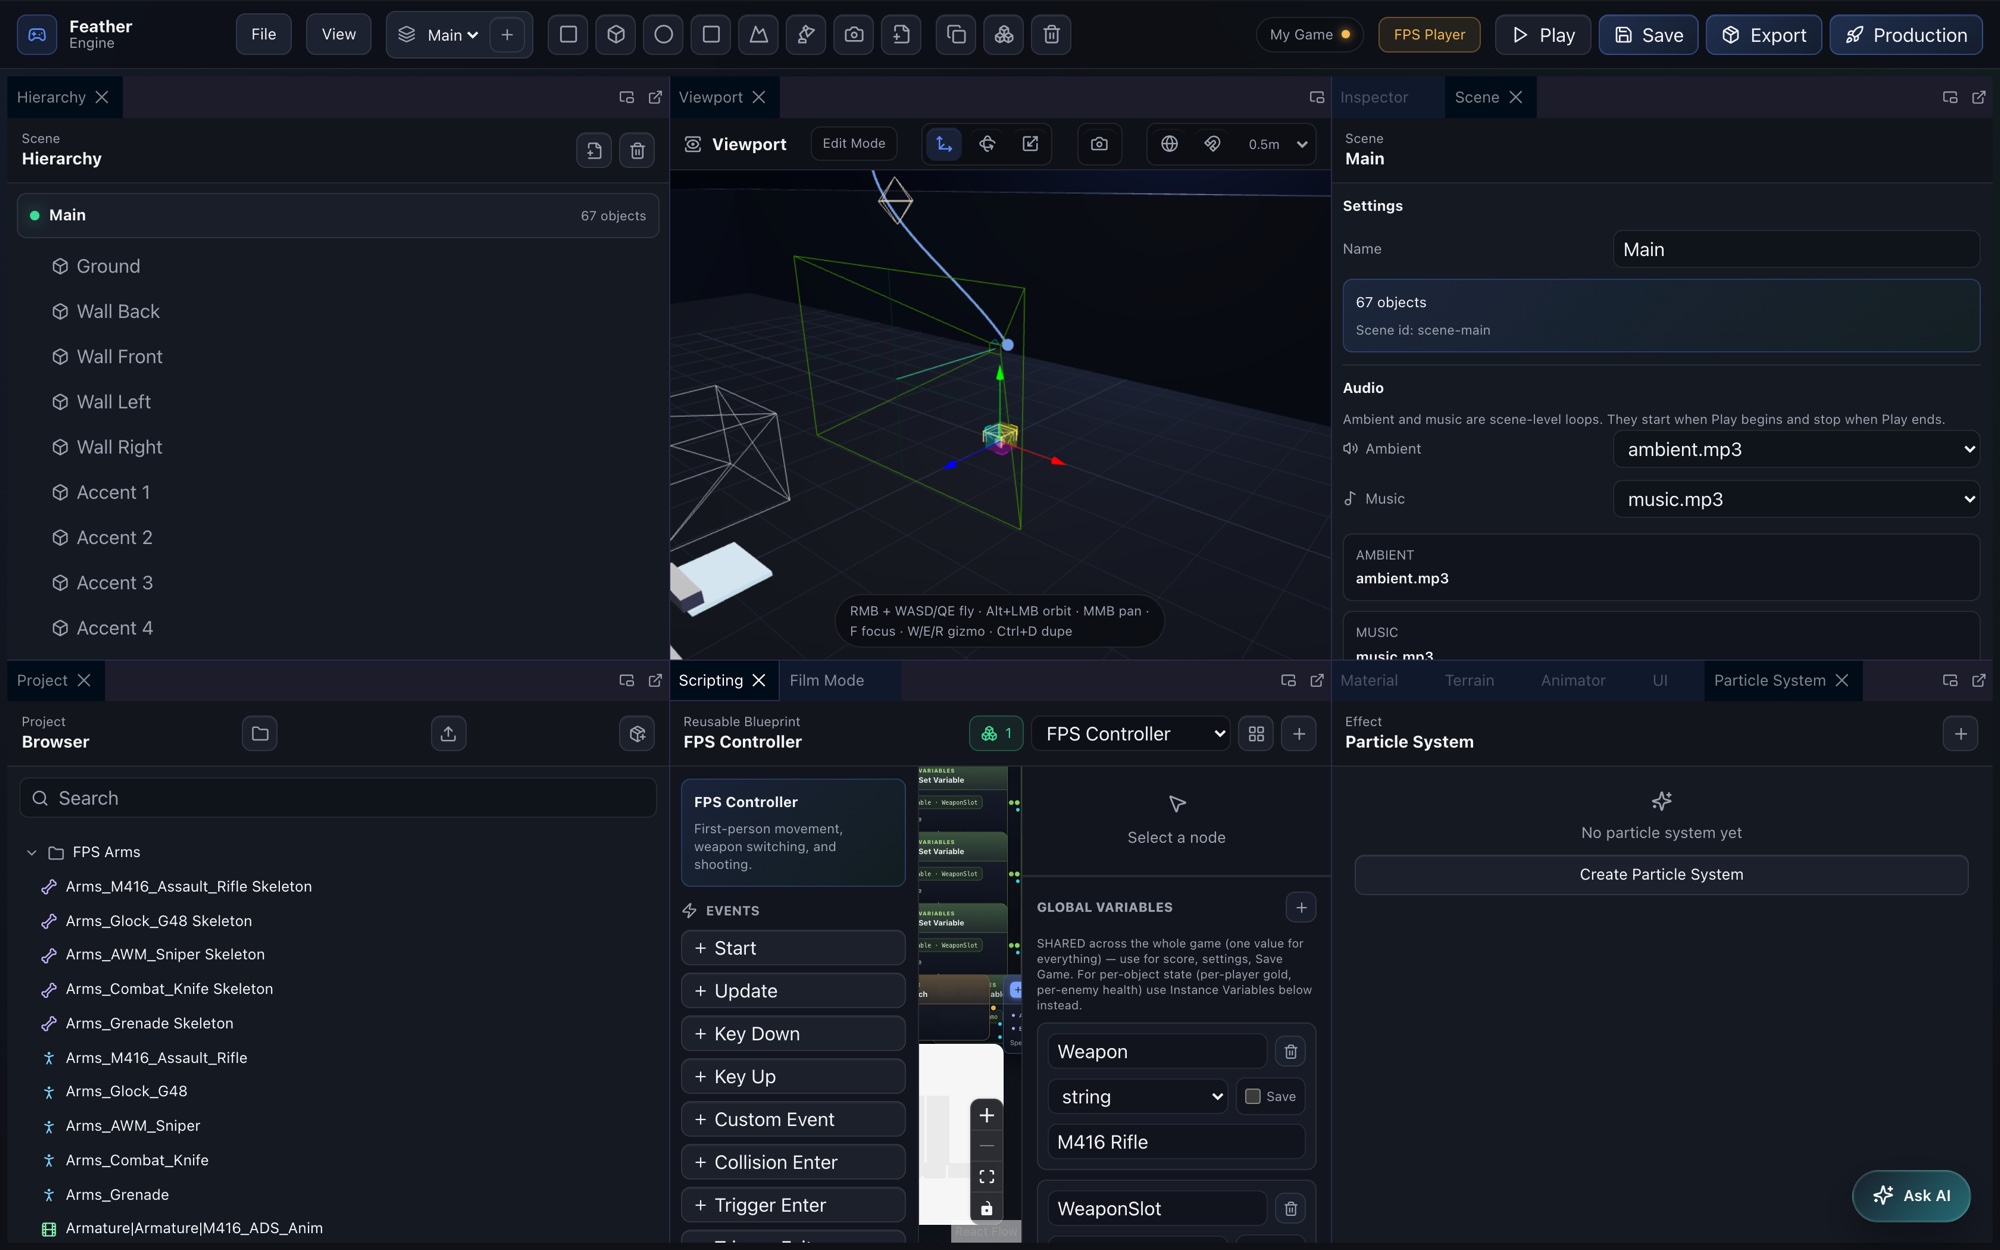The image size is (2000, 1250).
Task: Open the Ambient audio dropdown
Action: tap(1796, 450)
